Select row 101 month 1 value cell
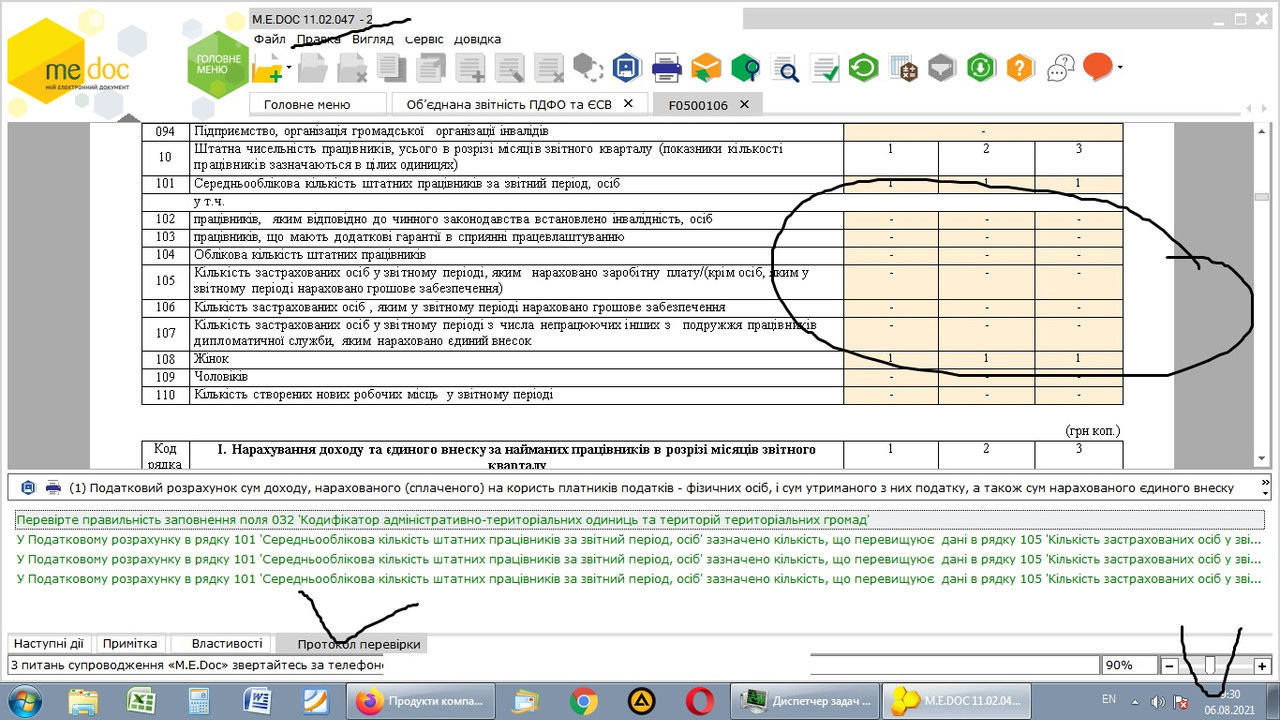This screenshot has height=720, width=1280. 890,184
